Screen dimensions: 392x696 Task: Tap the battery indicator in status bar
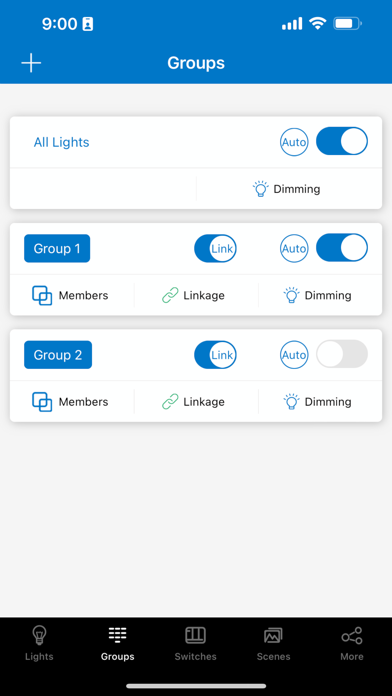348,23
